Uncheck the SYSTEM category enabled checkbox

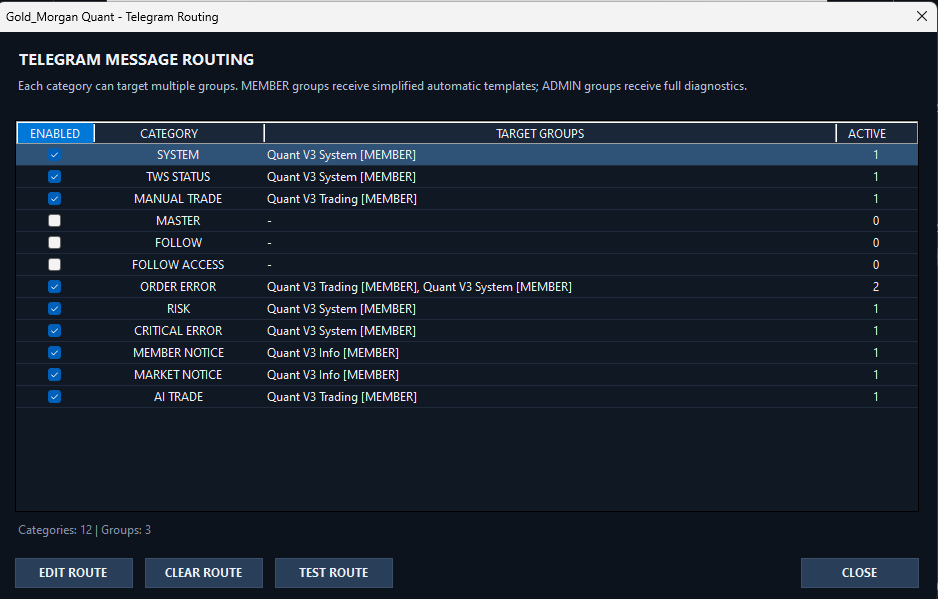click(54, 155)
